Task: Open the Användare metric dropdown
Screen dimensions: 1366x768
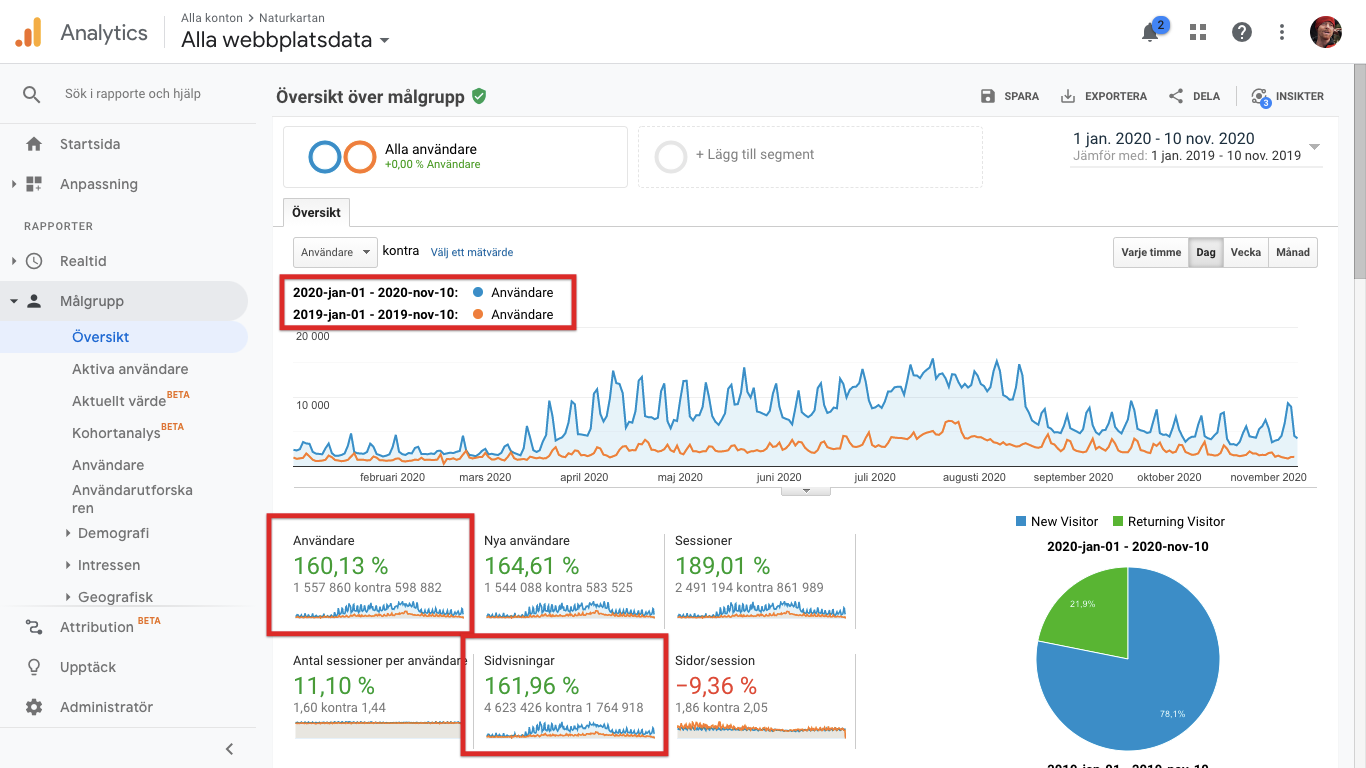Action: [x=335, y=252]
